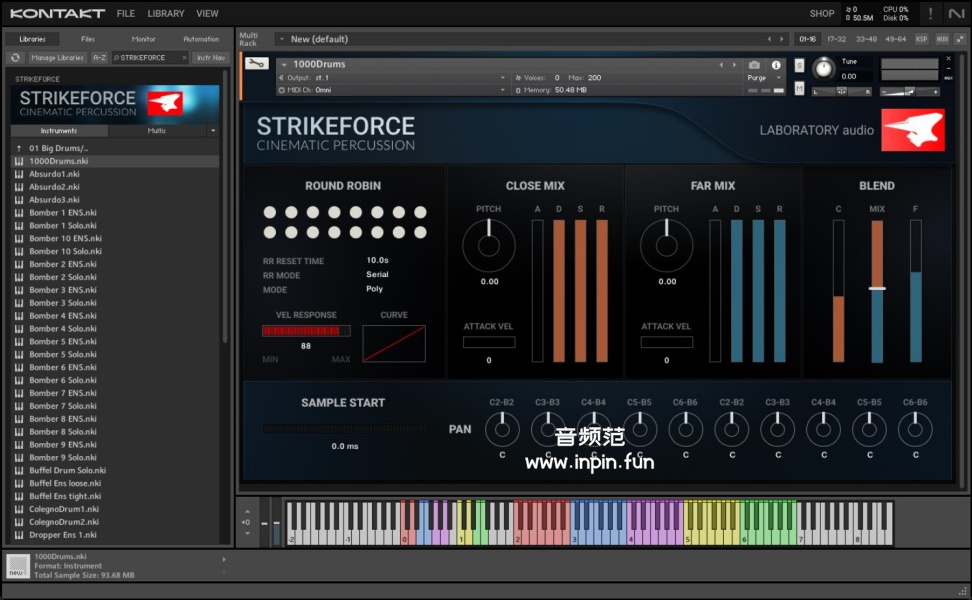Toggle the instrument Solo button
The width and height of the screenshot is (972, 600).
[799, 66]
